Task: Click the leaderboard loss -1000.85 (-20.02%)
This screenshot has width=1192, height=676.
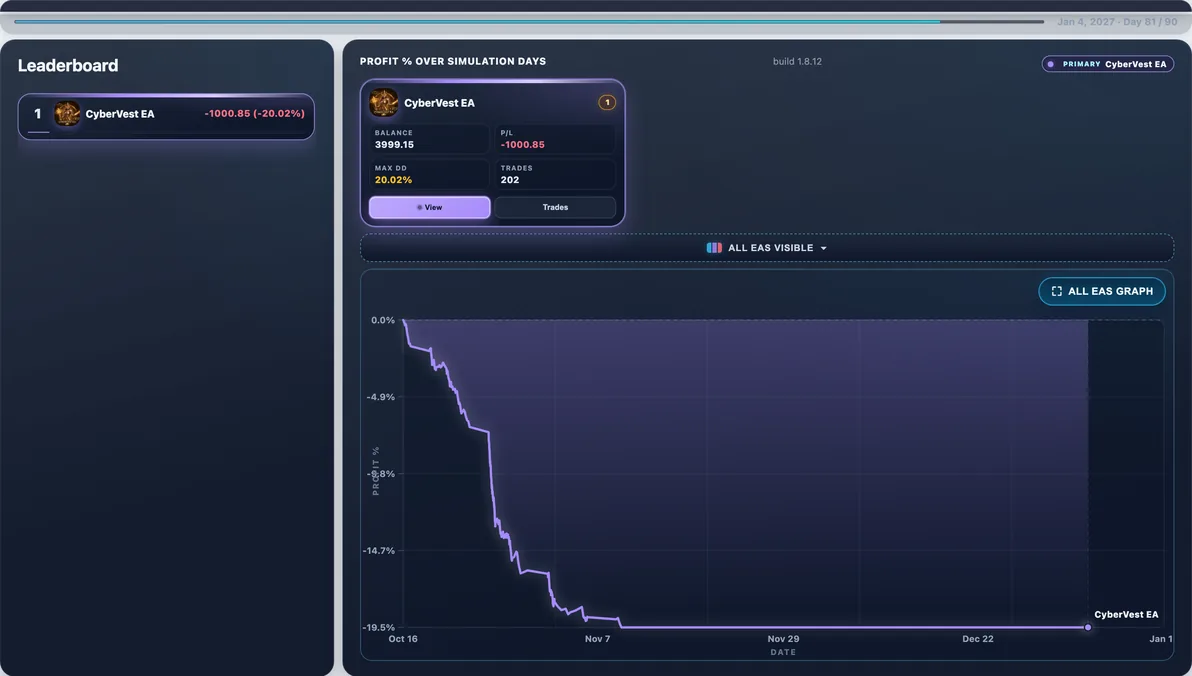Action: pyautogui.click(x=255, y=113)
